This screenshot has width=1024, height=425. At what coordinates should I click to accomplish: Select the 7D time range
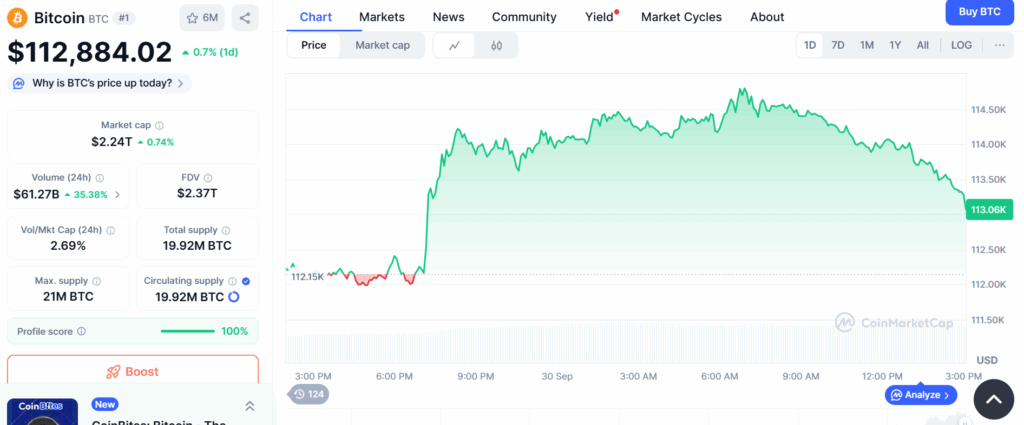pyautogui.click(x=838, y=45)
